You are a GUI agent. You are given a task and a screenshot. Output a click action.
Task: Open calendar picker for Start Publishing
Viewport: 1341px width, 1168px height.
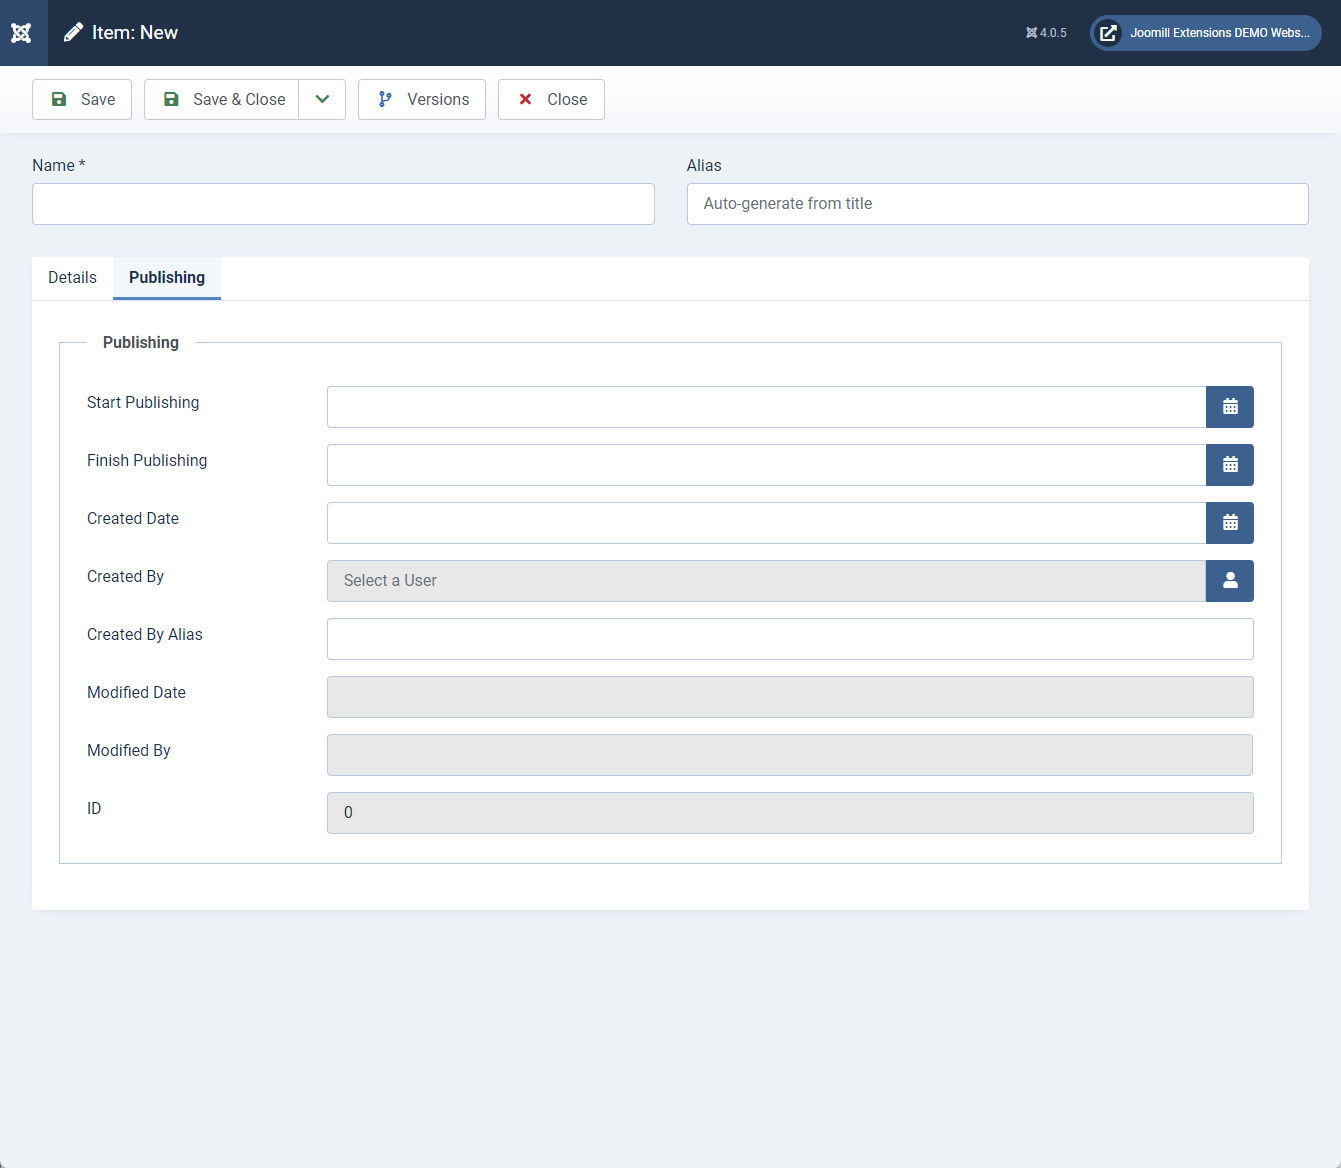tap(1229, 407)
